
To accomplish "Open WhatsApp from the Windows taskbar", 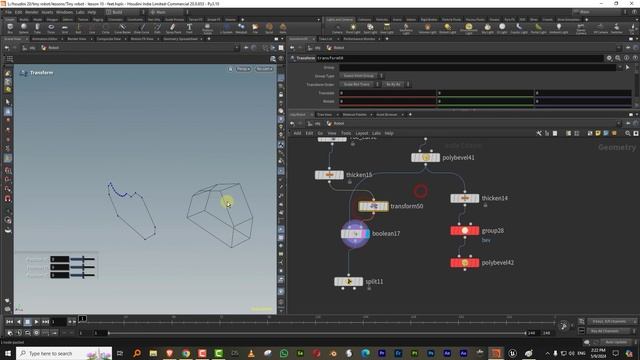I will click(284, 353).
